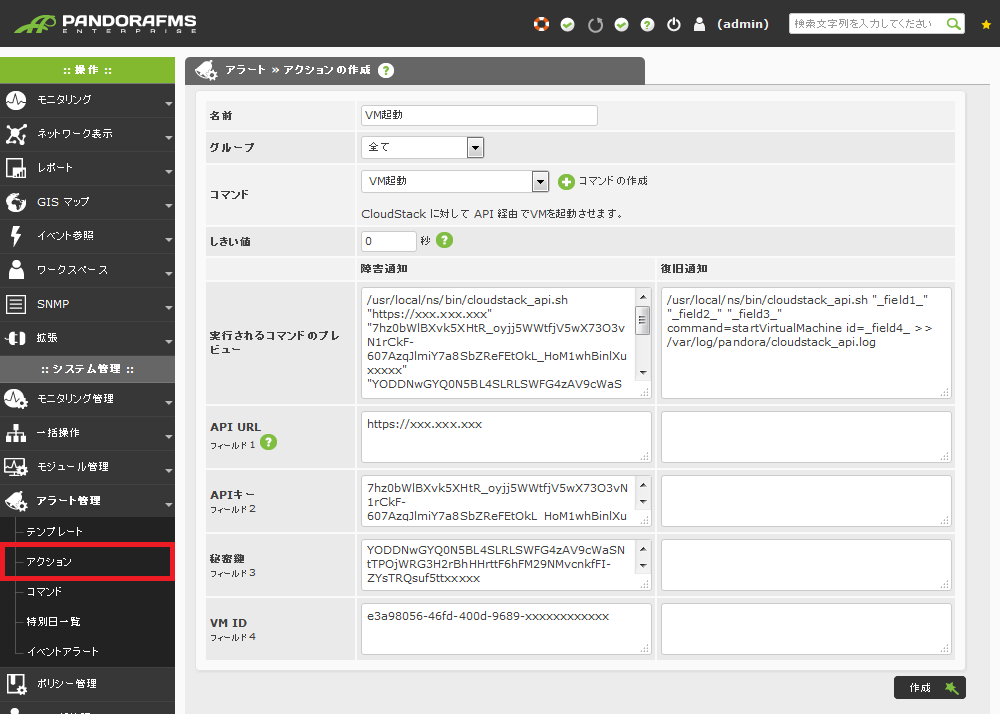Collapse the アラート管理 menu arrow
The image size is (1000, 714).
[x=168, y=504]
